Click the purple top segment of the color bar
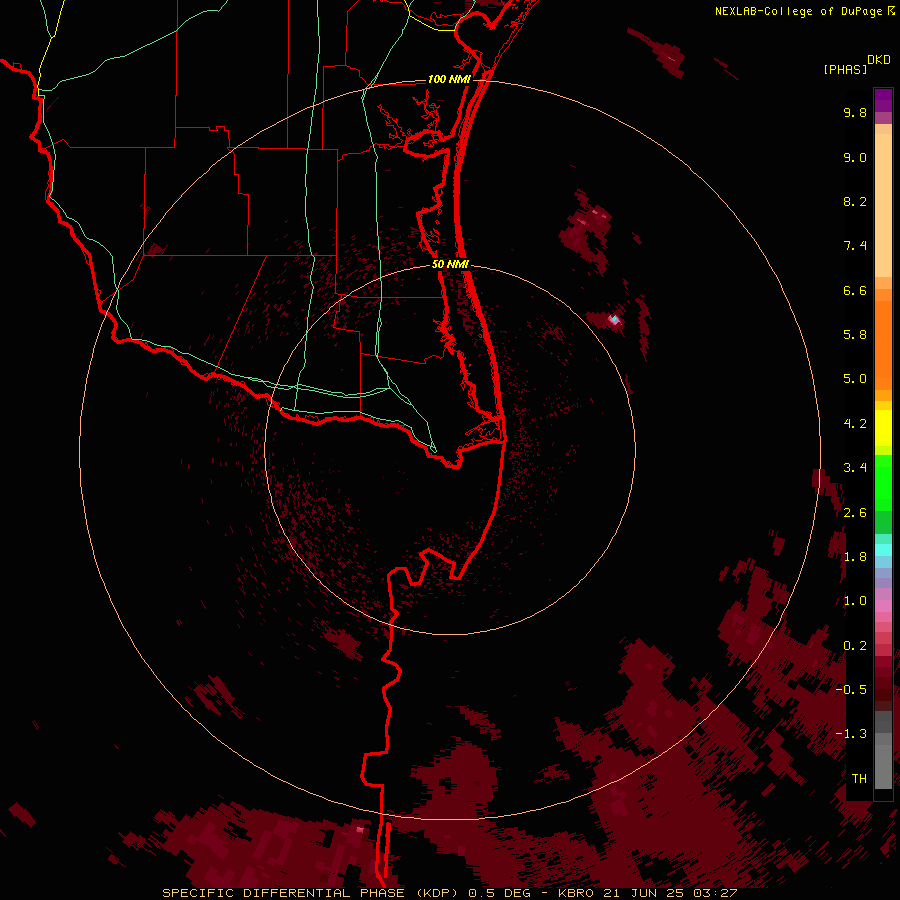 pyautogui.click(x=883, y=100)
